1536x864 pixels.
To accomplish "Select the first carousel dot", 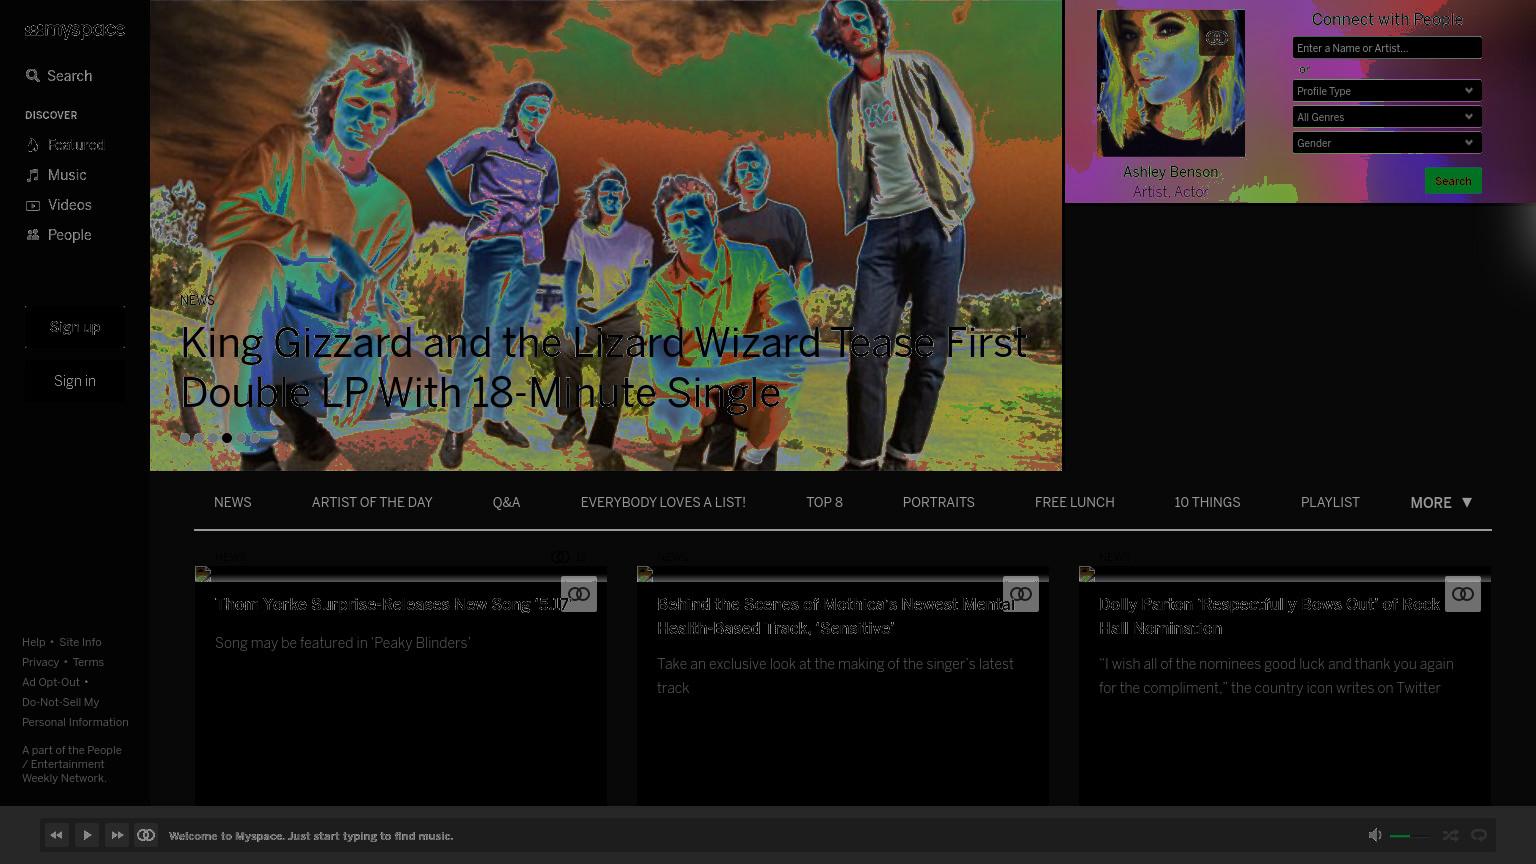I will [185, 438].
